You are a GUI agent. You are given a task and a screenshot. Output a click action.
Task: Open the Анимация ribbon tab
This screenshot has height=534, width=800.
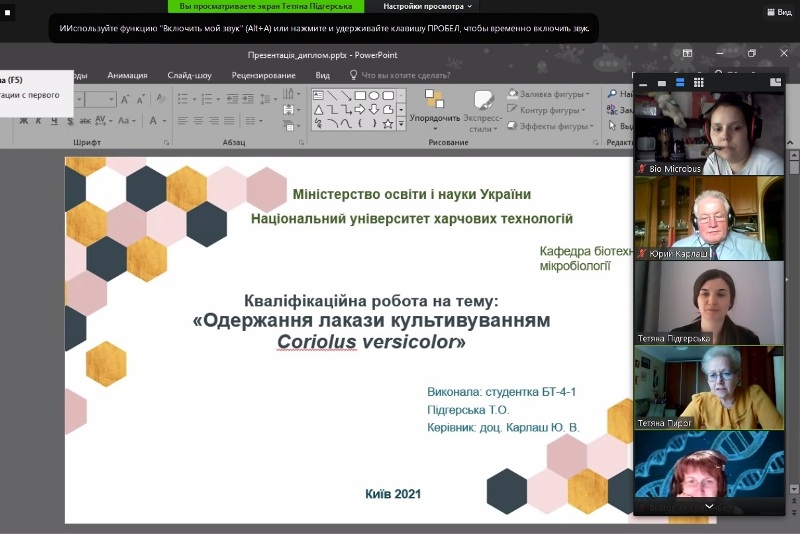click(127, 75)
